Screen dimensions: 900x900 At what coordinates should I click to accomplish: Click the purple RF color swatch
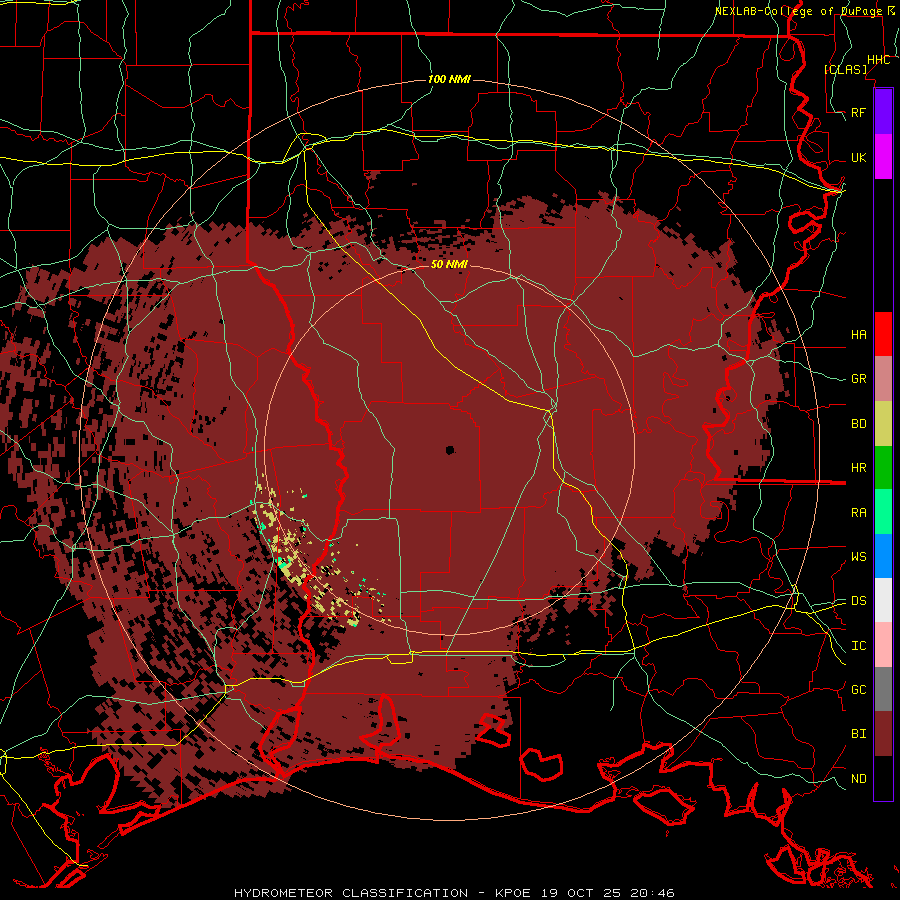[x=883, y=112]
